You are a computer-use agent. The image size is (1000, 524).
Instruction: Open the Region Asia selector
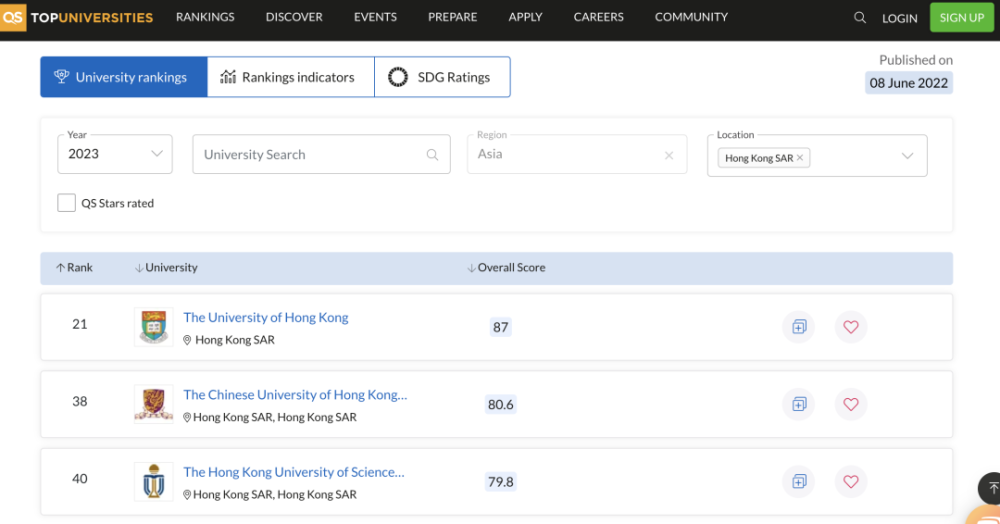[x=577, y=154]
